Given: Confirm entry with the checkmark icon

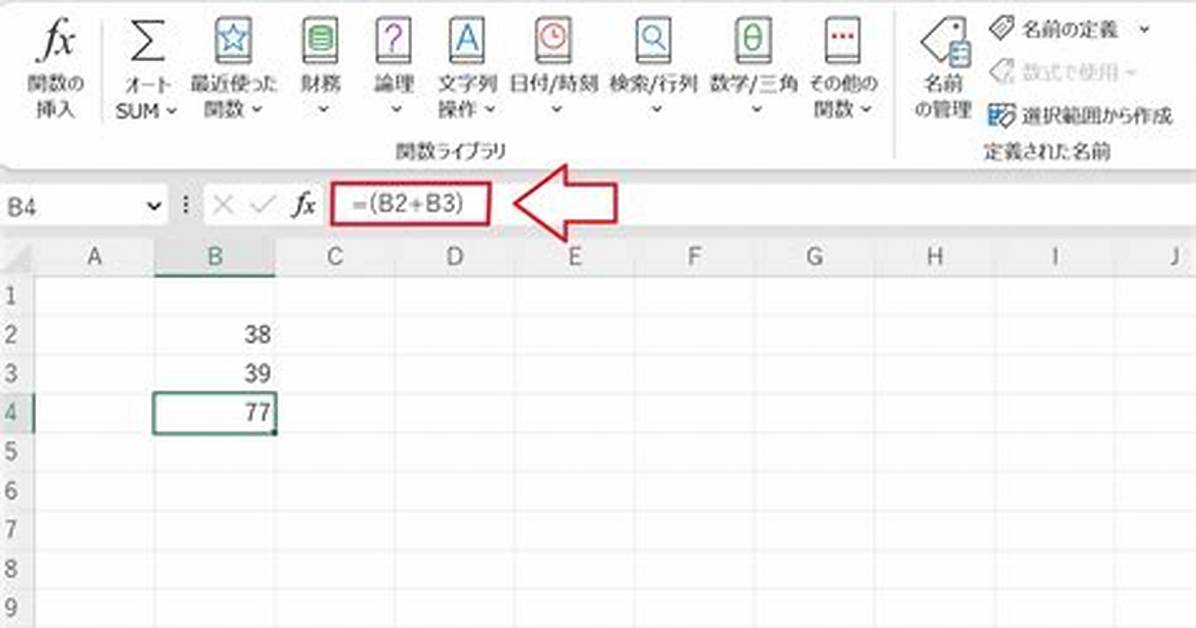Looking at the screenshot, I should coord(262,205).
